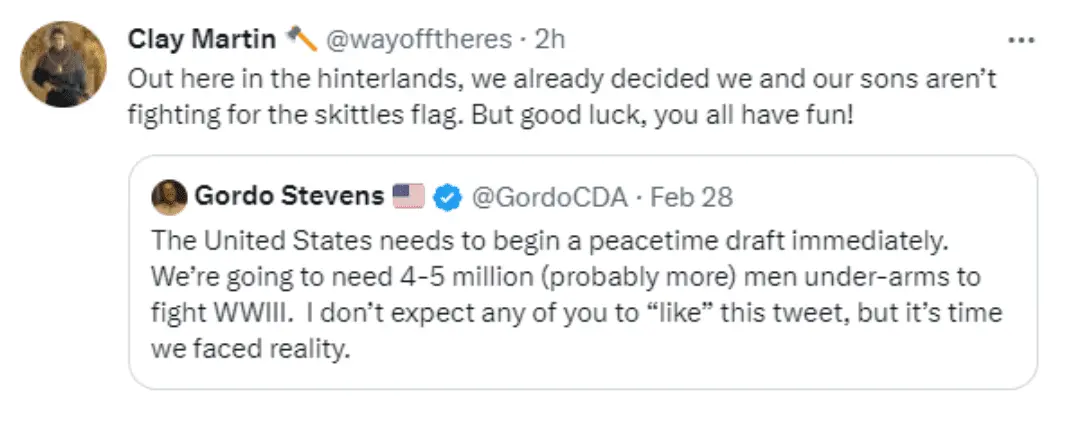Viewport: 1088px width, 424px height.
Task: Click the quoted line mentioning 4-5 million men
Action: [564, 277]
